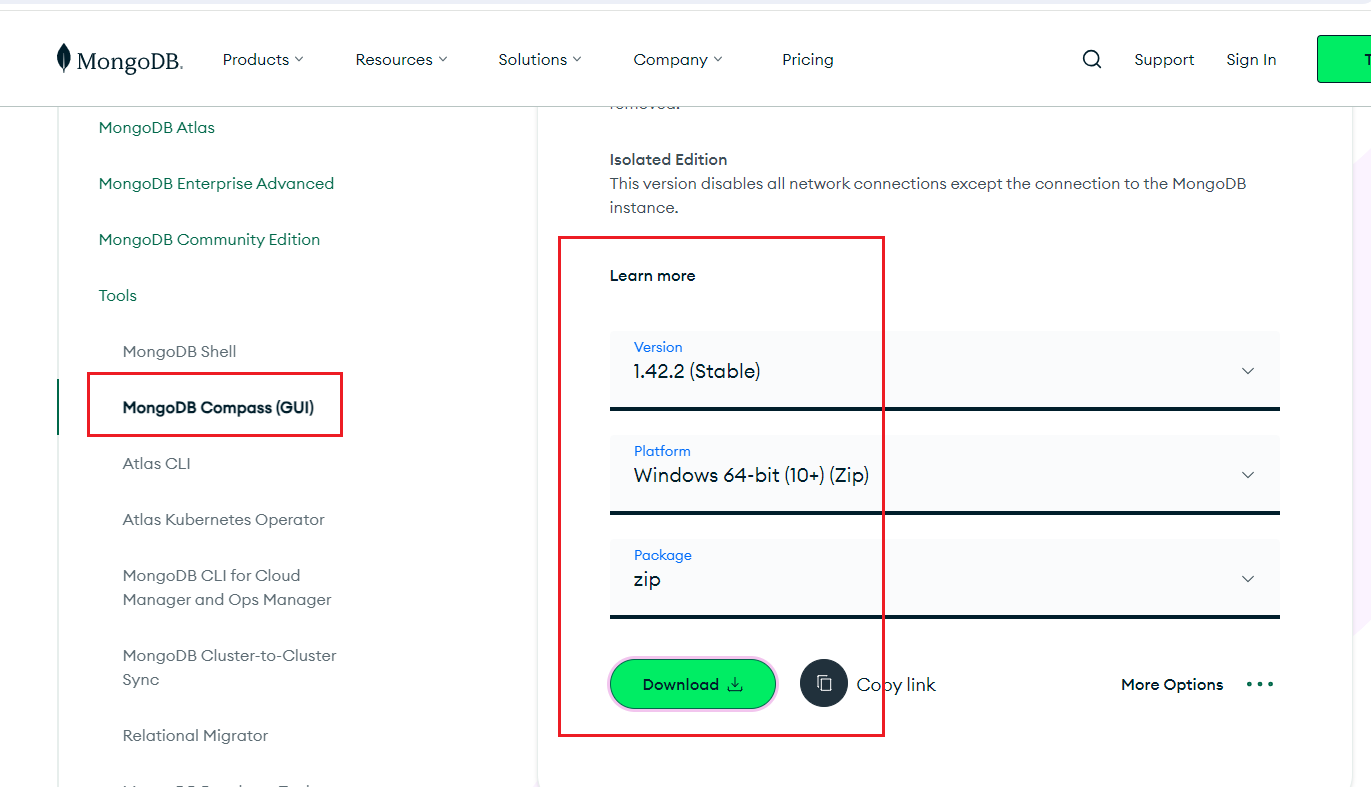Select Atlas CLI under Tools
The height and width of the screenshot is (787, 1371).
click(156, 463)
